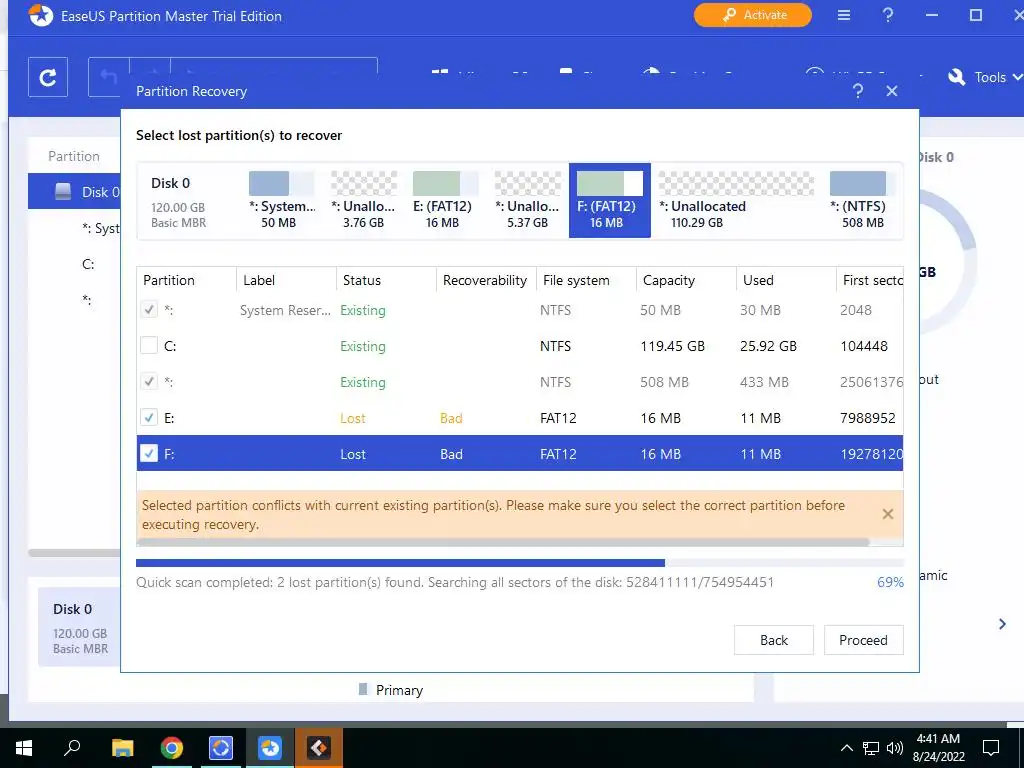Screen dimensions: 1024x768
Task: Click the horizontal scrollbar under the table
Action: [503, 542]
